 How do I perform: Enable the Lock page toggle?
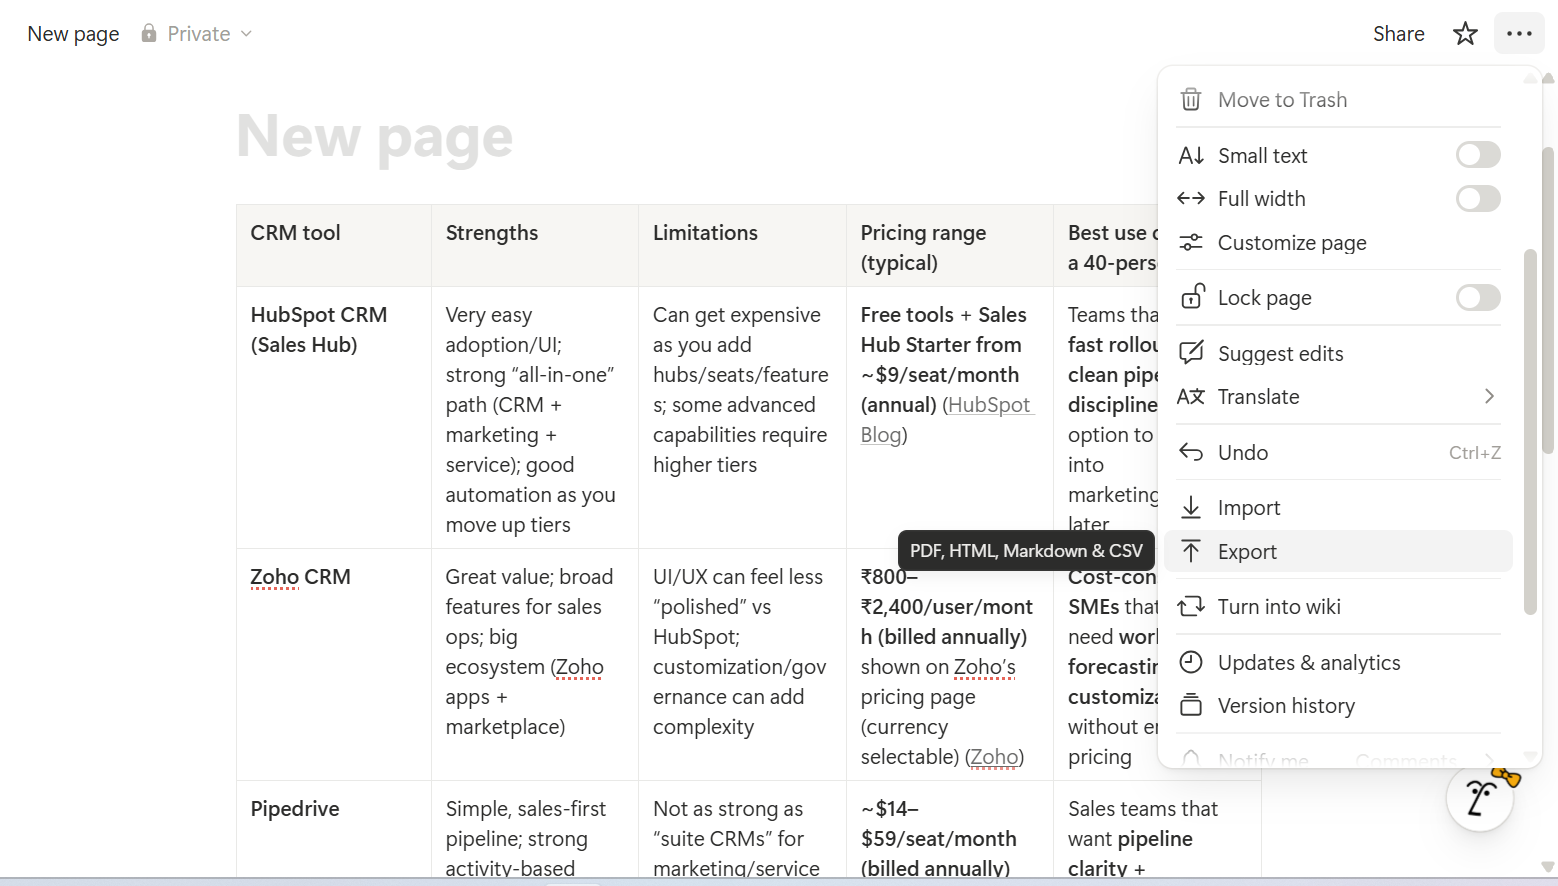click(x=1477, y=297)
